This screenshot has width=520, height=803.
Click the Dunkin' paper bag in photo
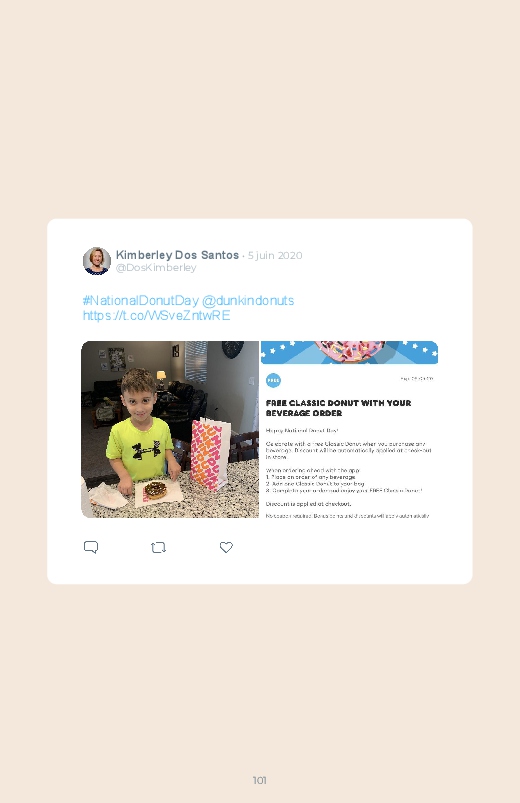[210, 454]
